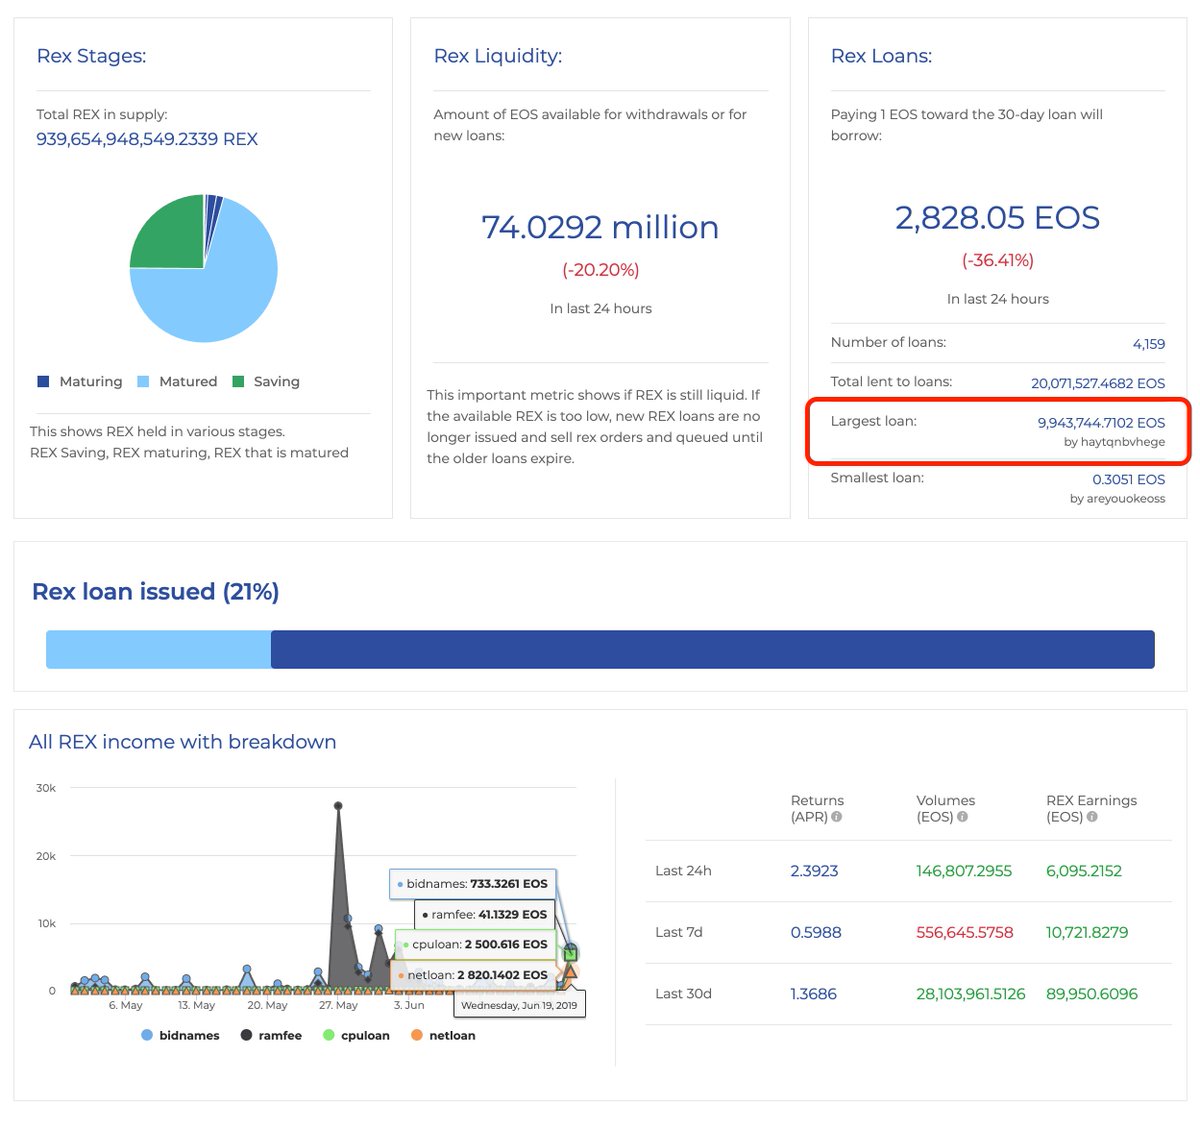Click the light blue issued portion of loan bar

[158, 649]
